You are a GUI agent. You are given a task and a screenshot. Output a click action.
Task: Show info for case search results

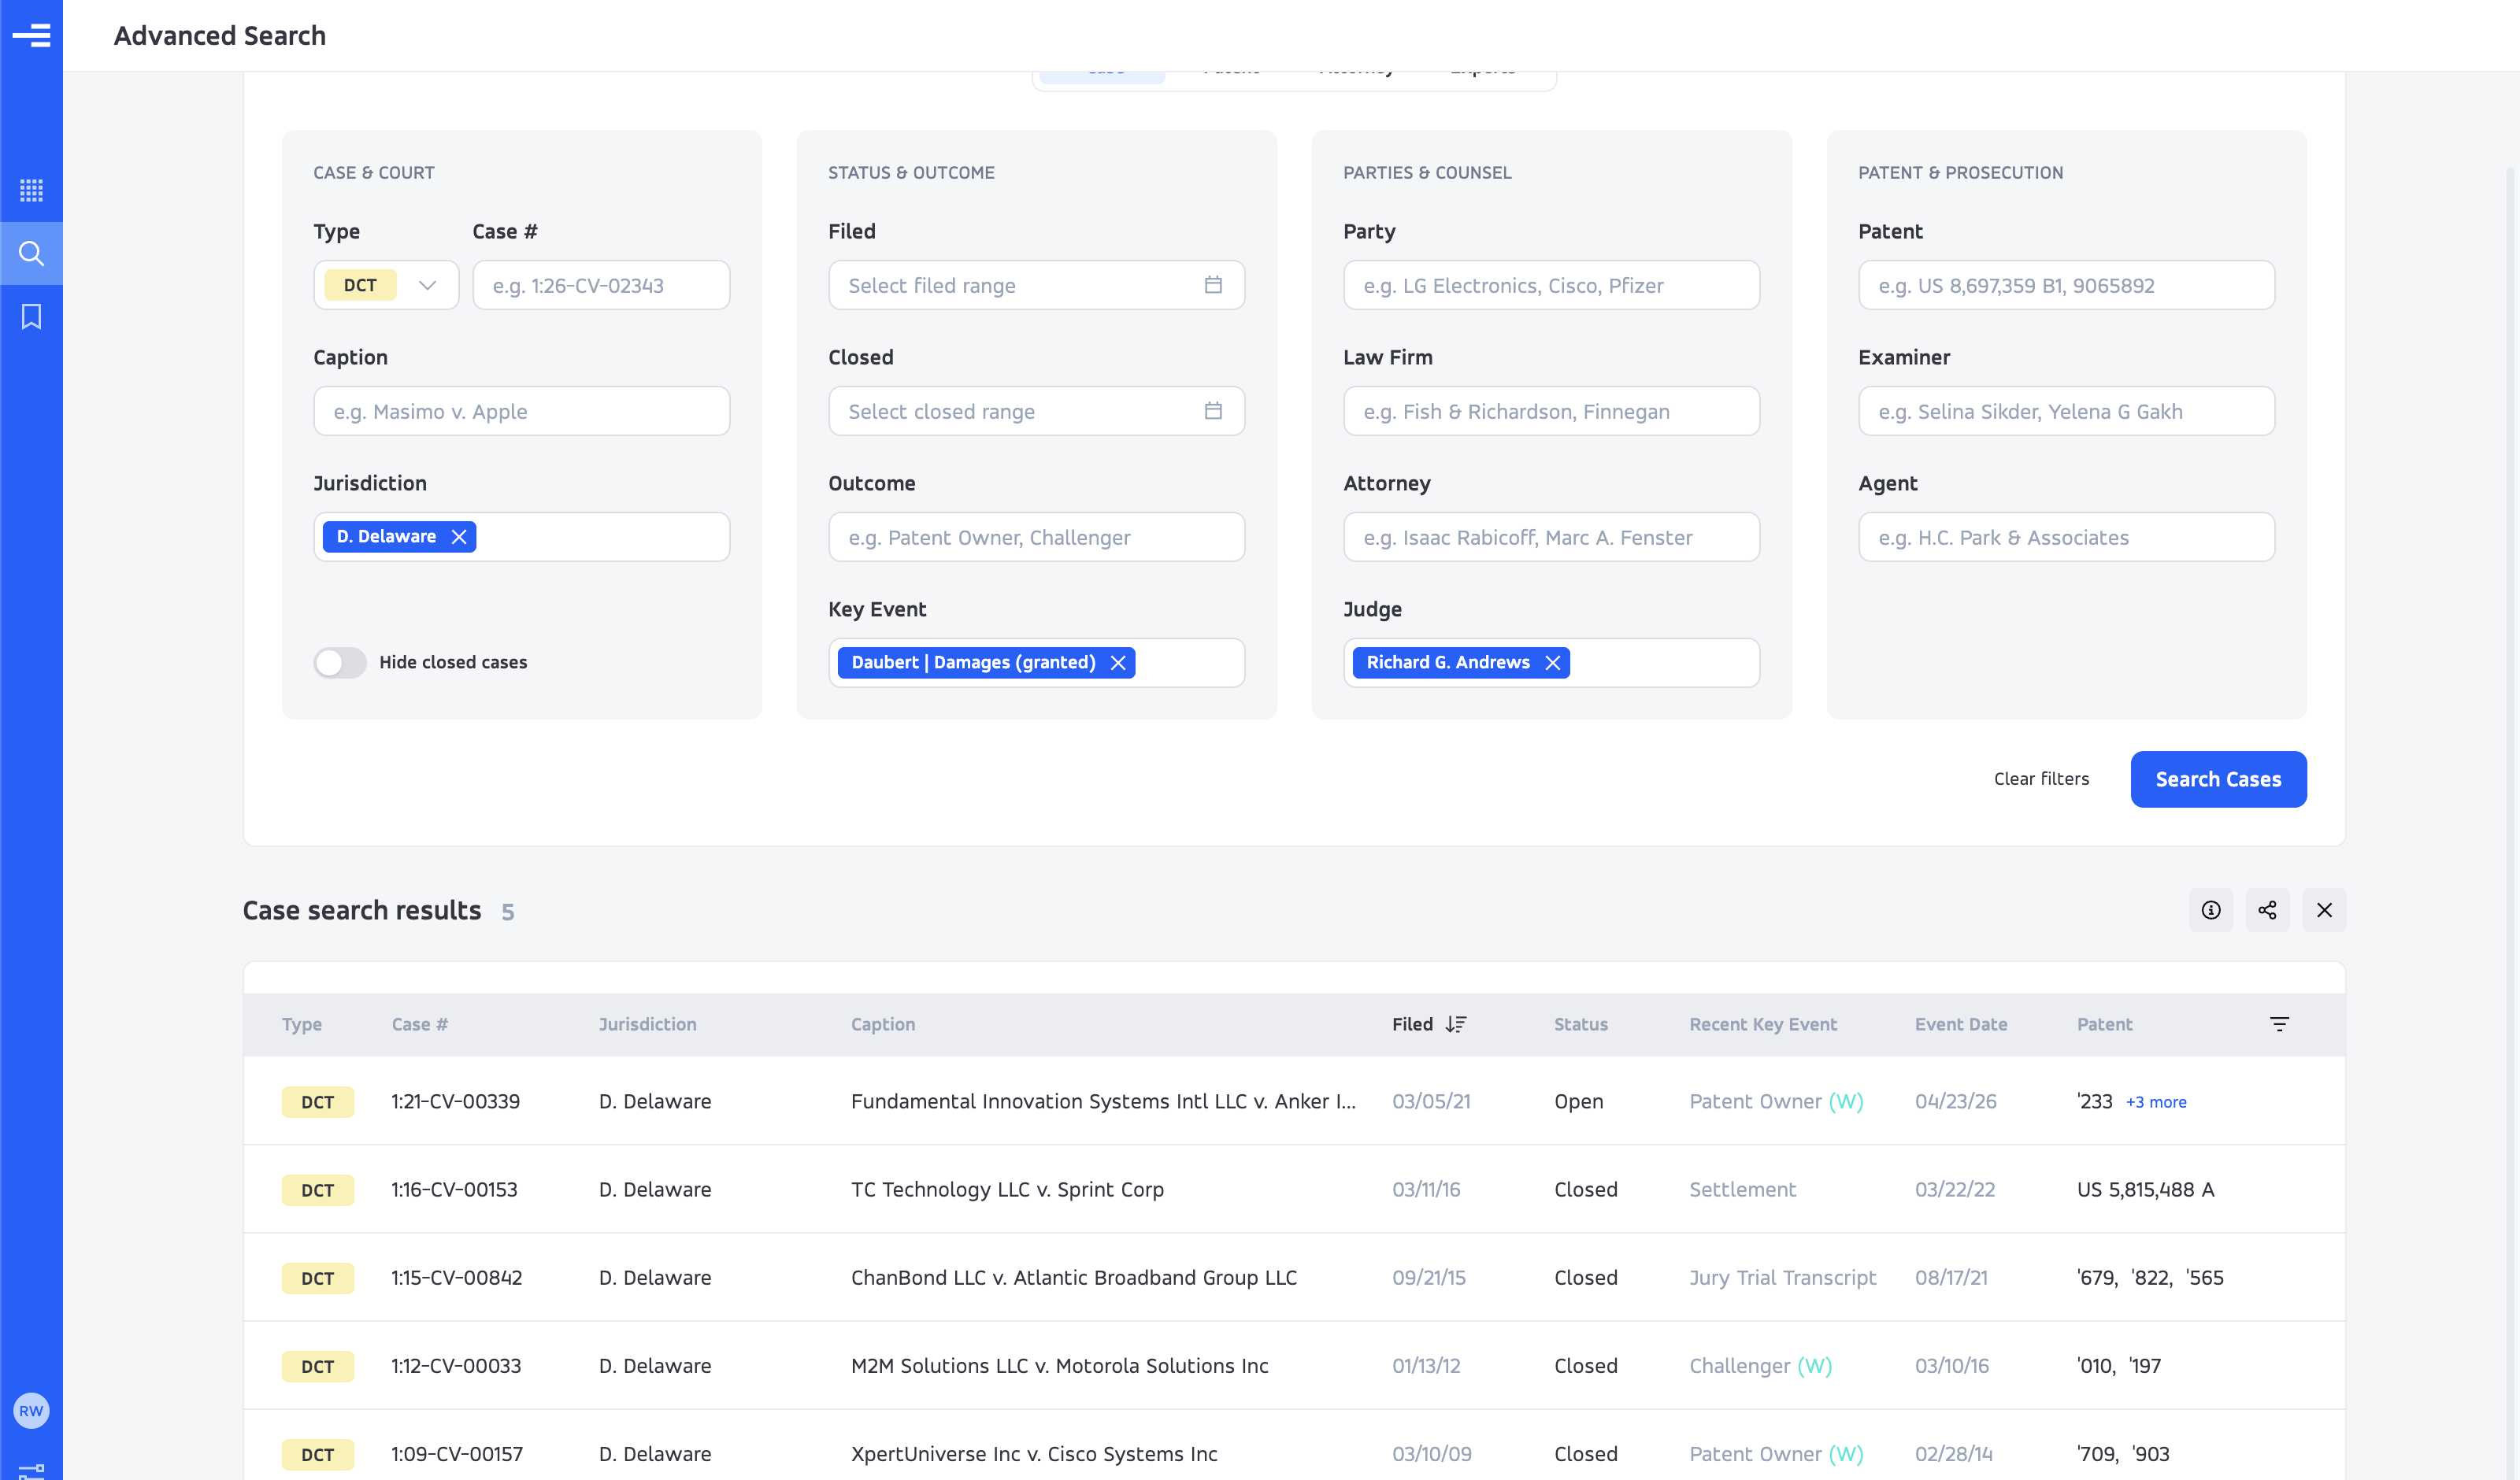2210,910
